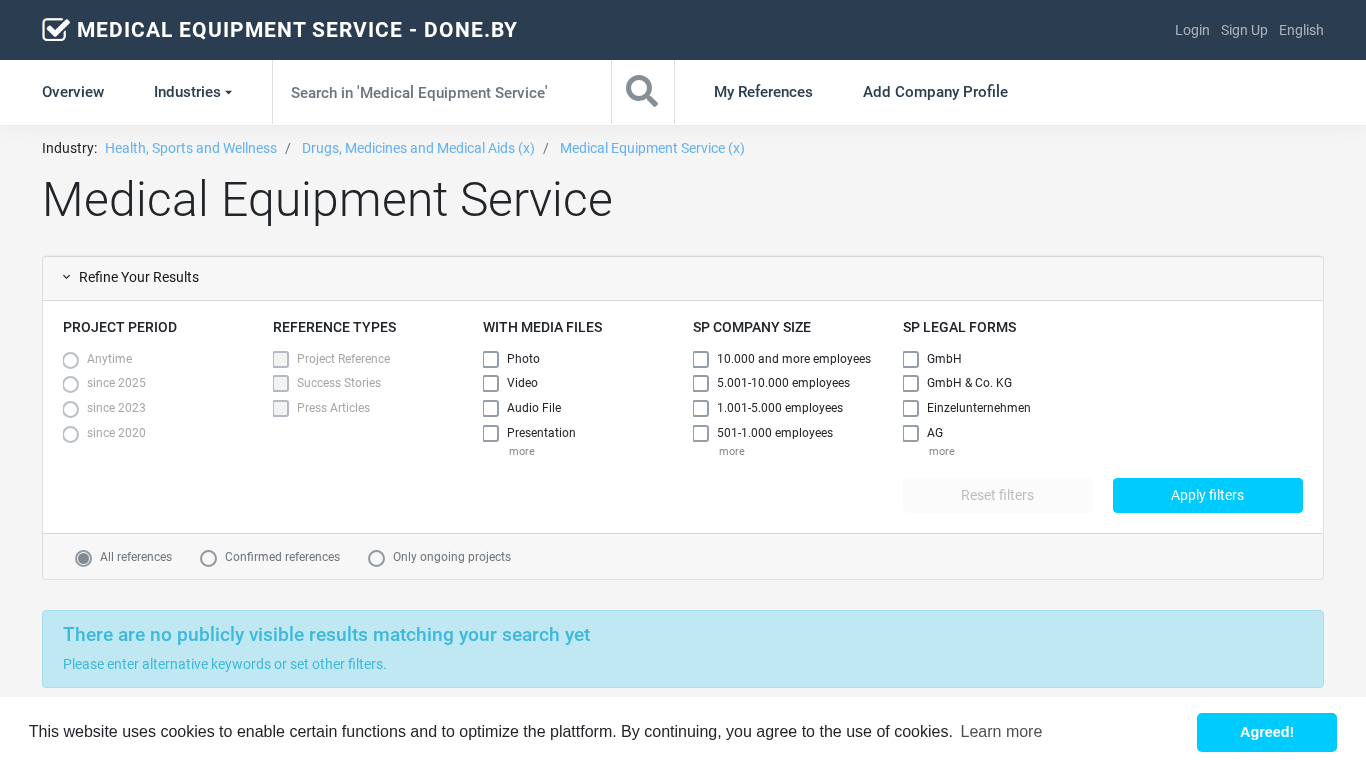Viewport: 1366px width, 768px height.
Task: Open the My References menu item
Action: click(x=763, y=92)
